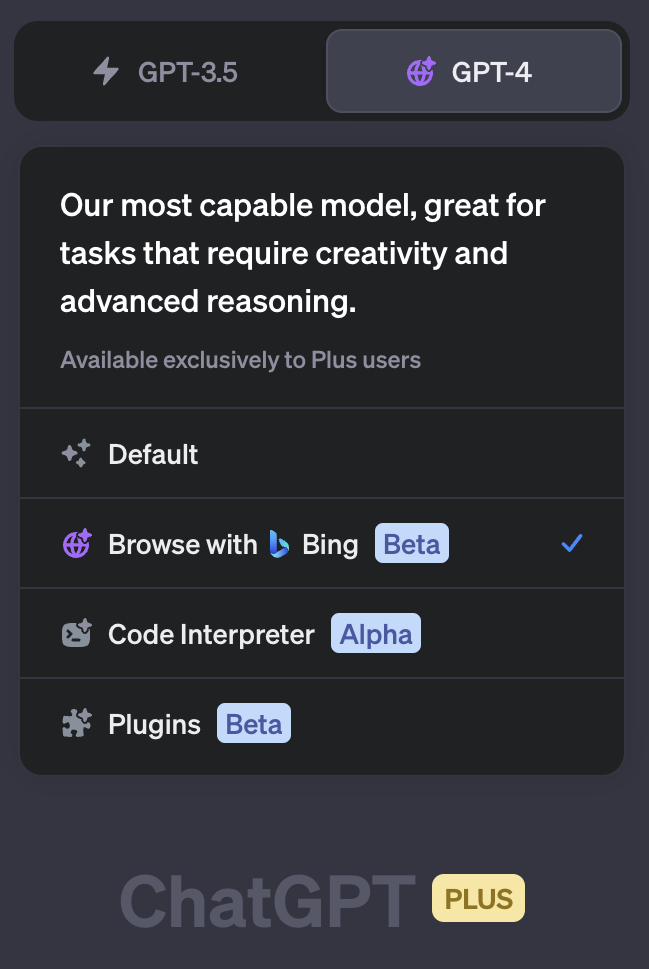The width and height of the screenshot is (649, 969).
Task: Click the Beta badge beside Plugins
Action: pos(253,723)
